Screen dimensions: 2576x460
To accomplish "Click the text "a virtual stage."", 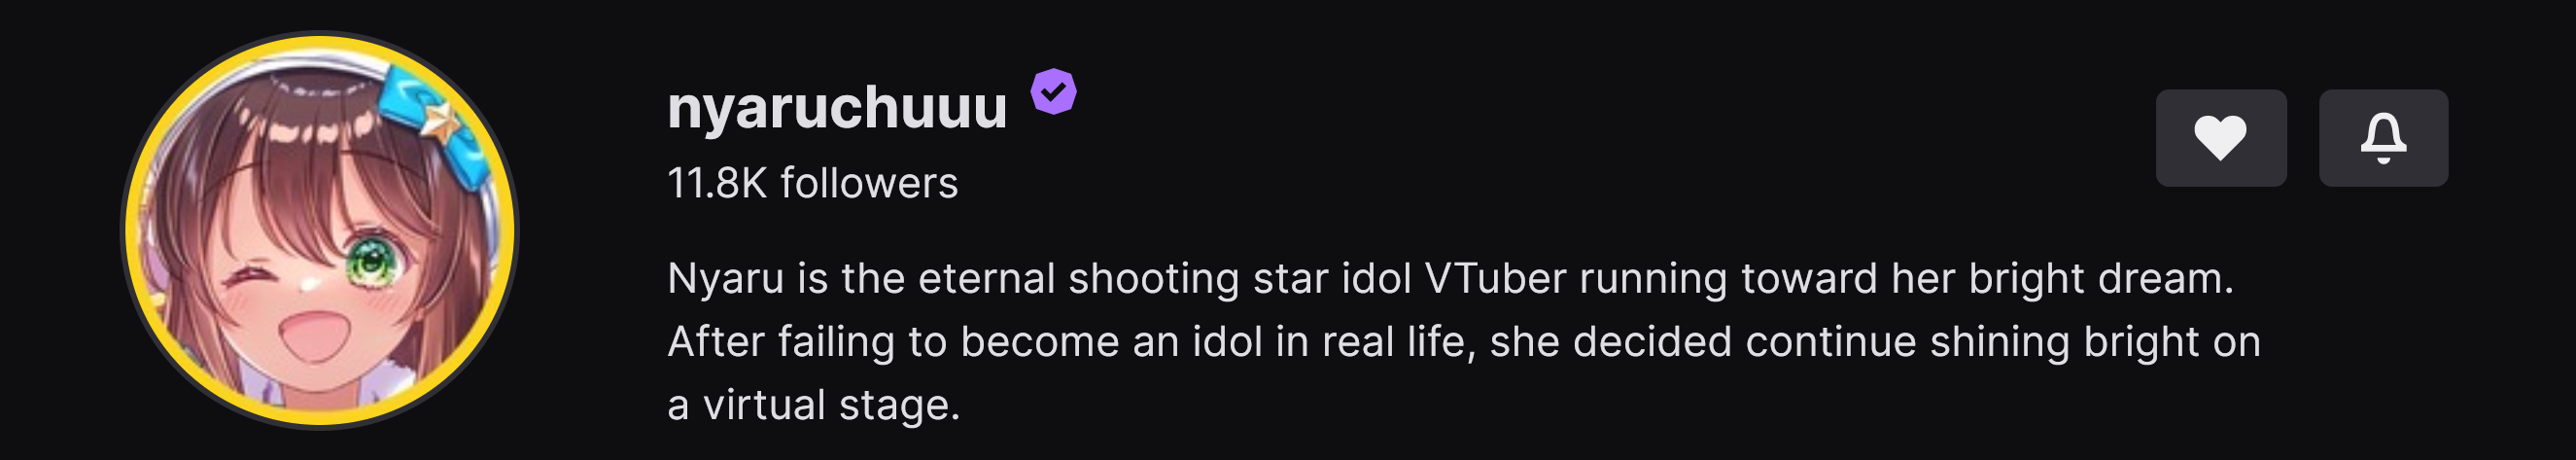I will 813,405.
